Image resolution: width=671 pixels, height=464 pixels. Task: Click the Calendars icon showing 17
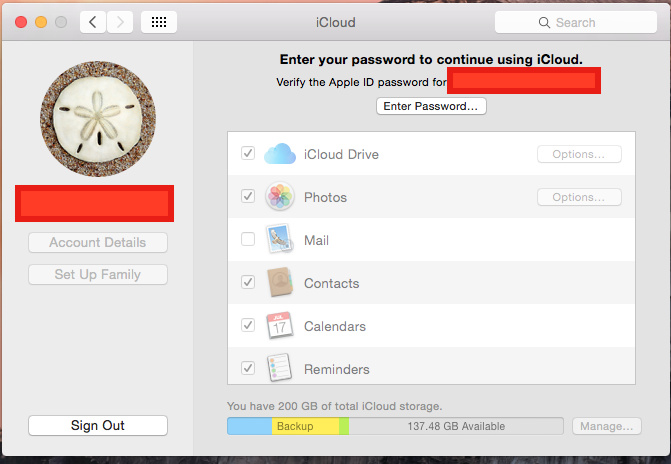click(x=280, y=325)
